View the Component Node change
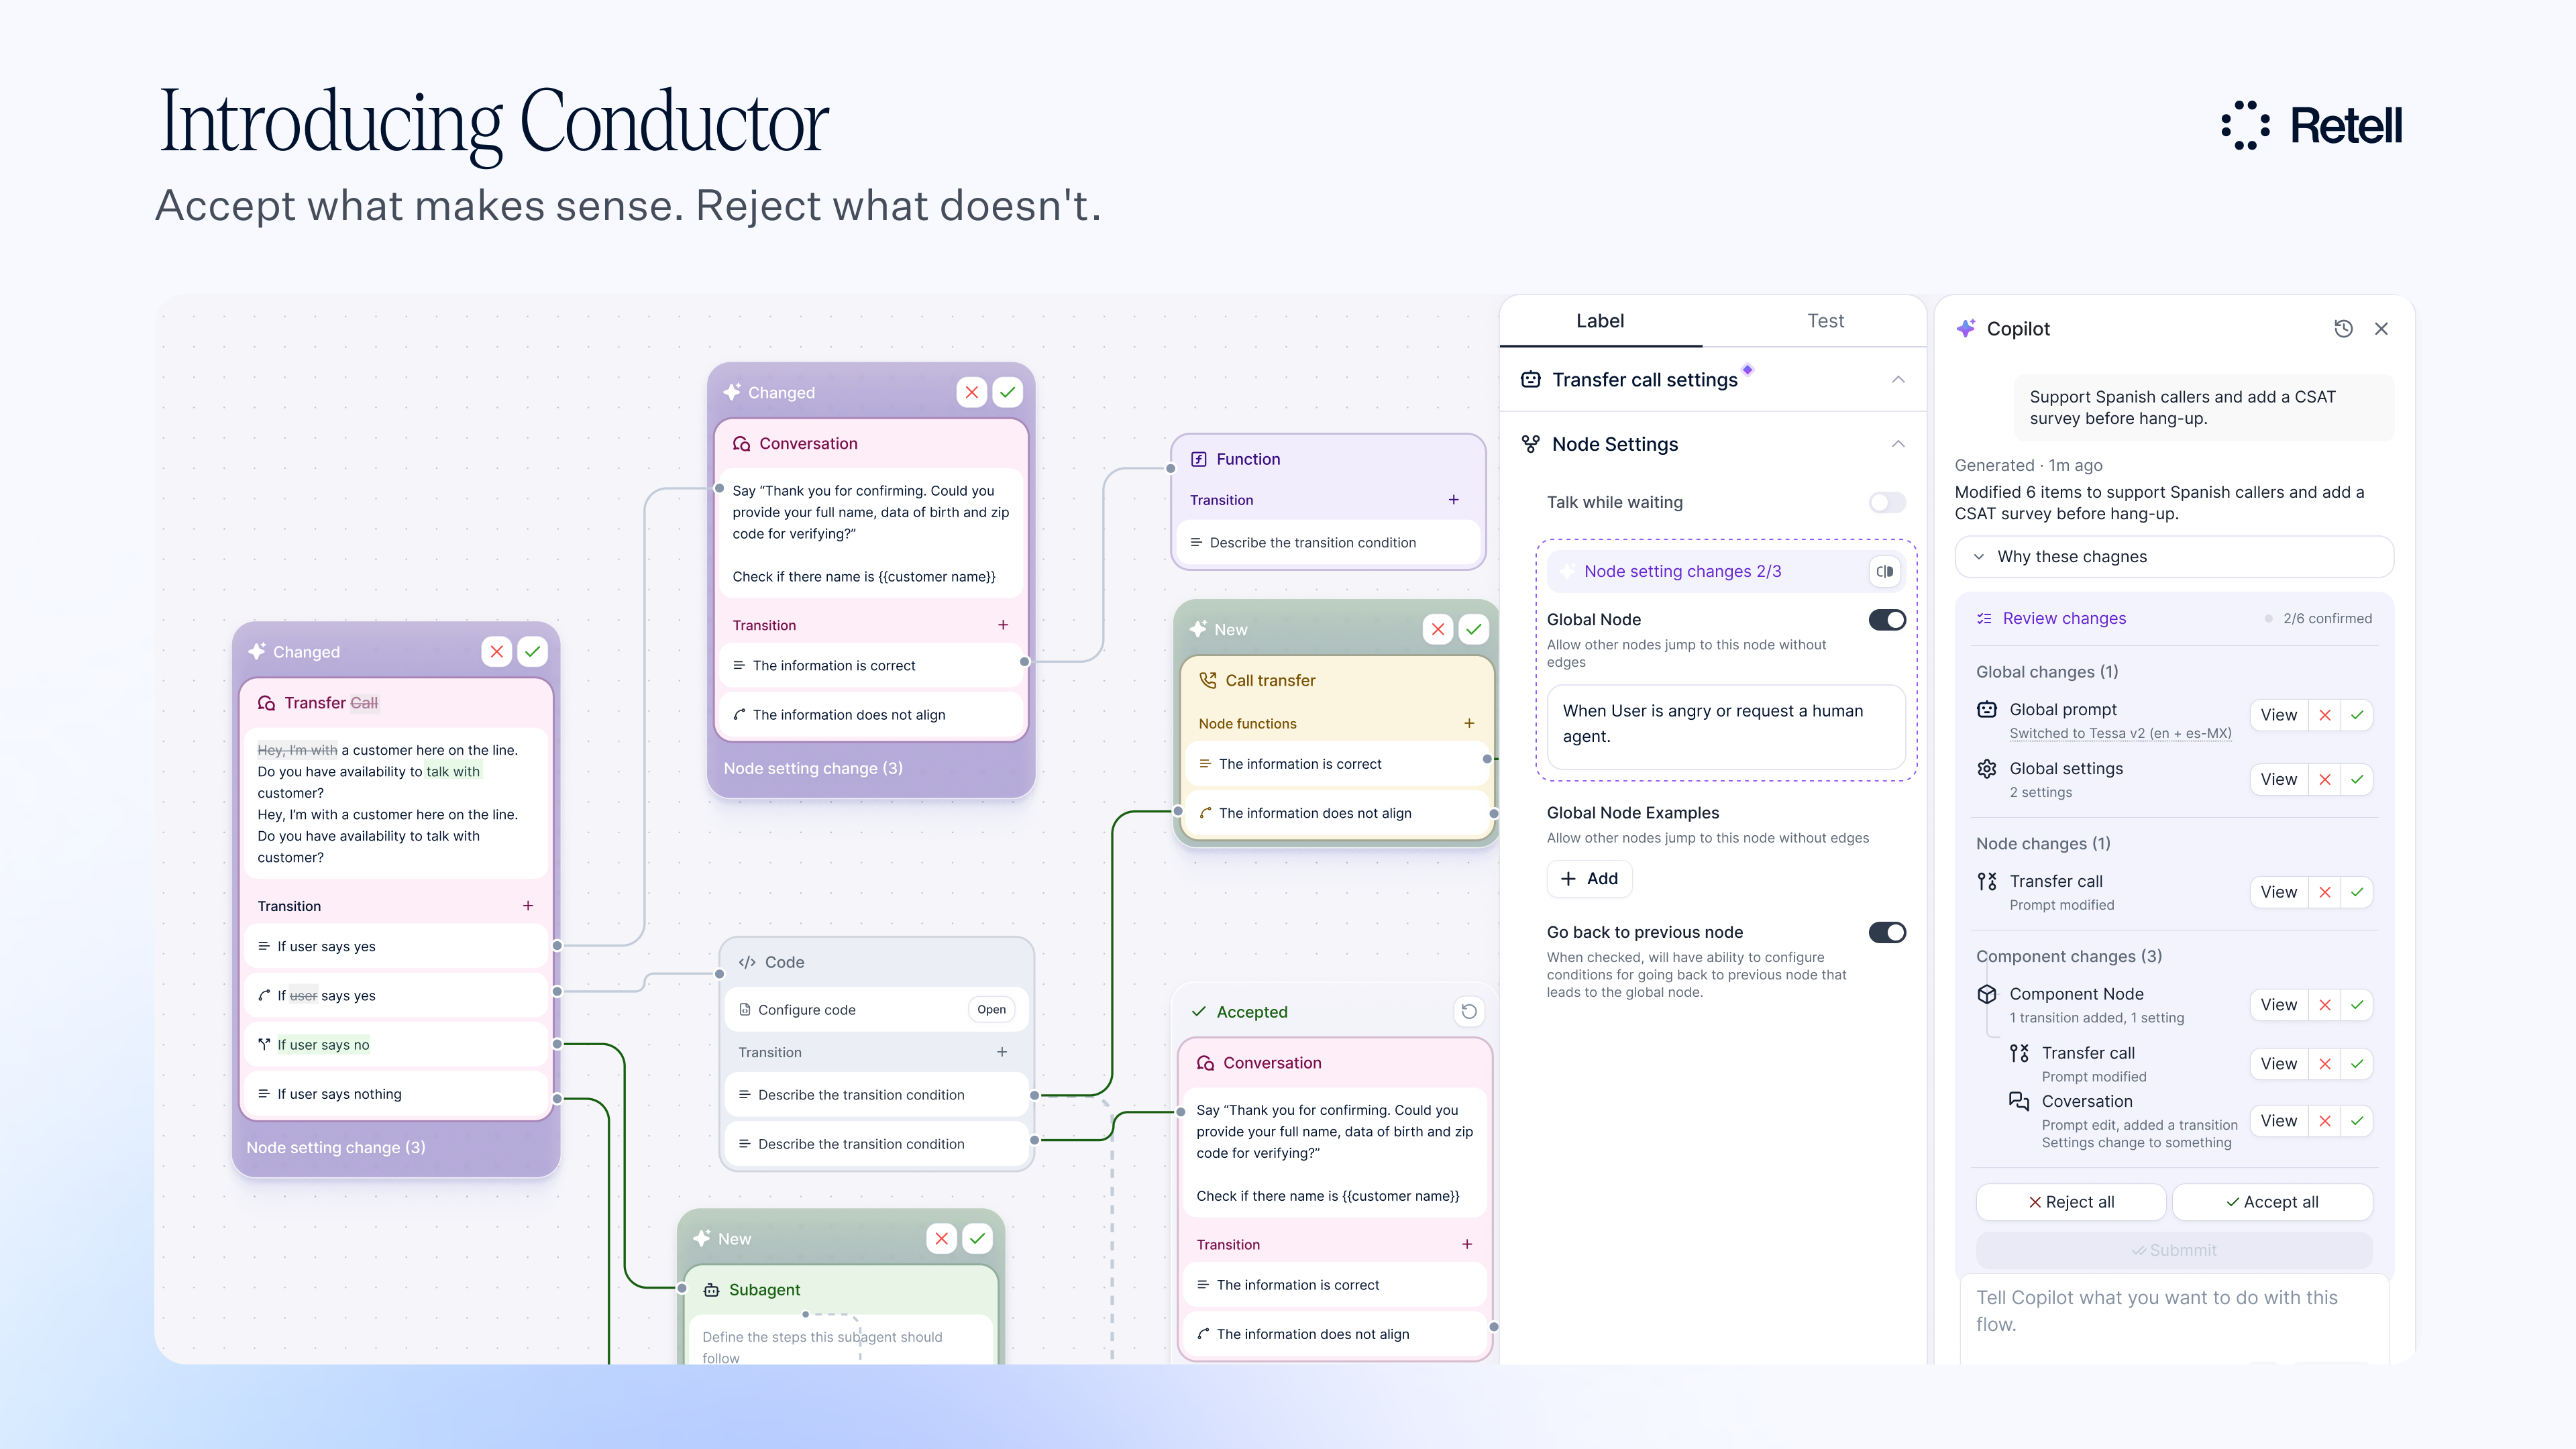 pyautogui.click(x=2279, y=1005)
